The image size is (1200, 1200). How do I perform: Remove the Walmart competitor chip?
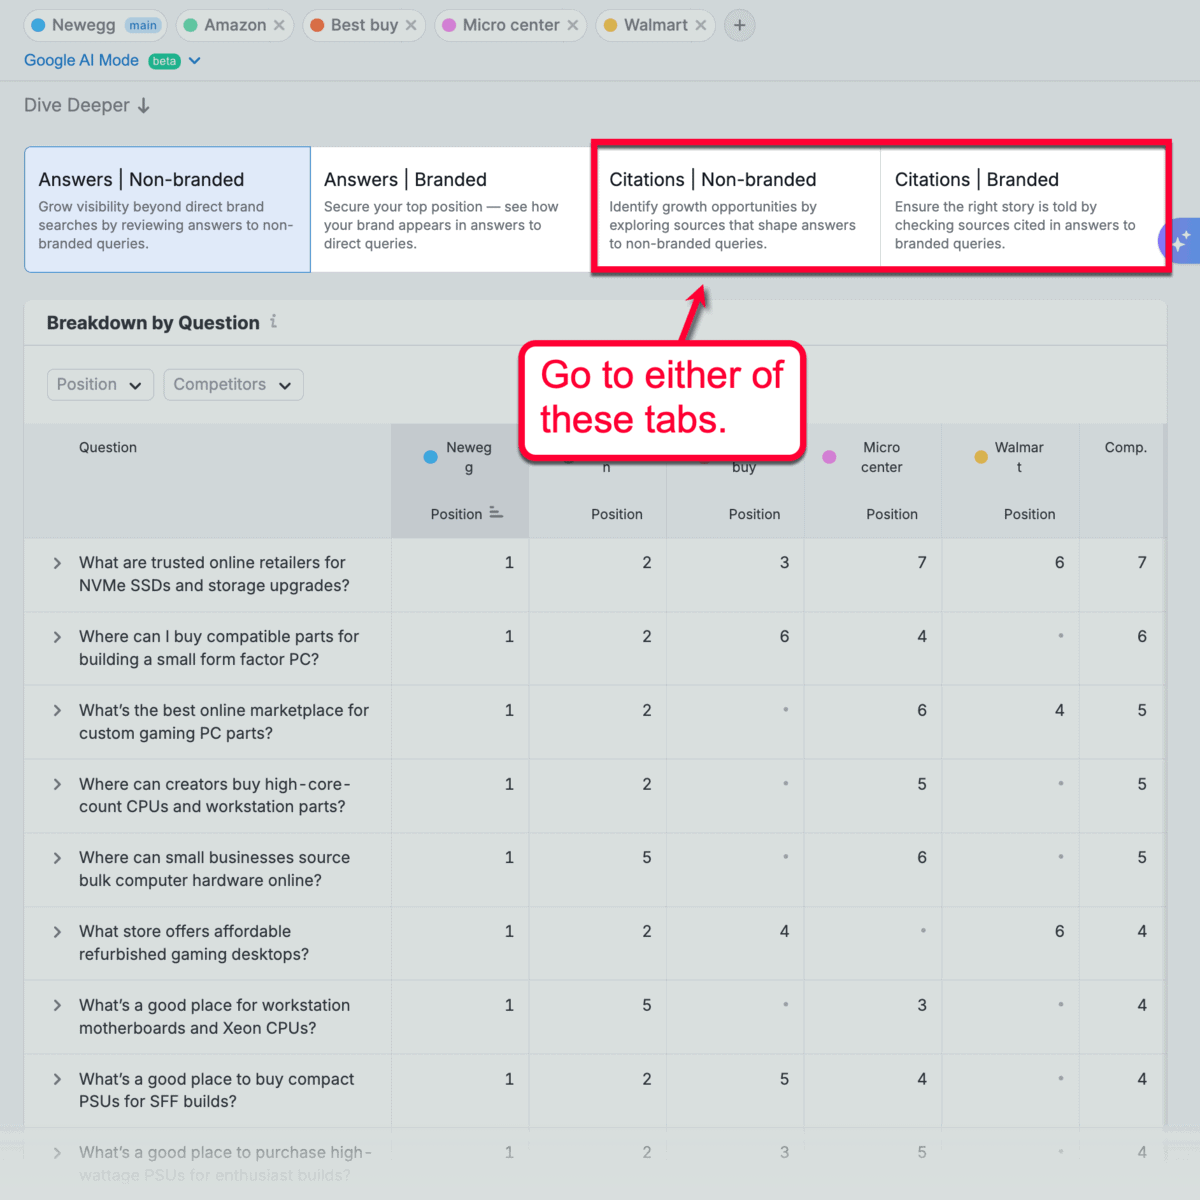tap(700, 25)
